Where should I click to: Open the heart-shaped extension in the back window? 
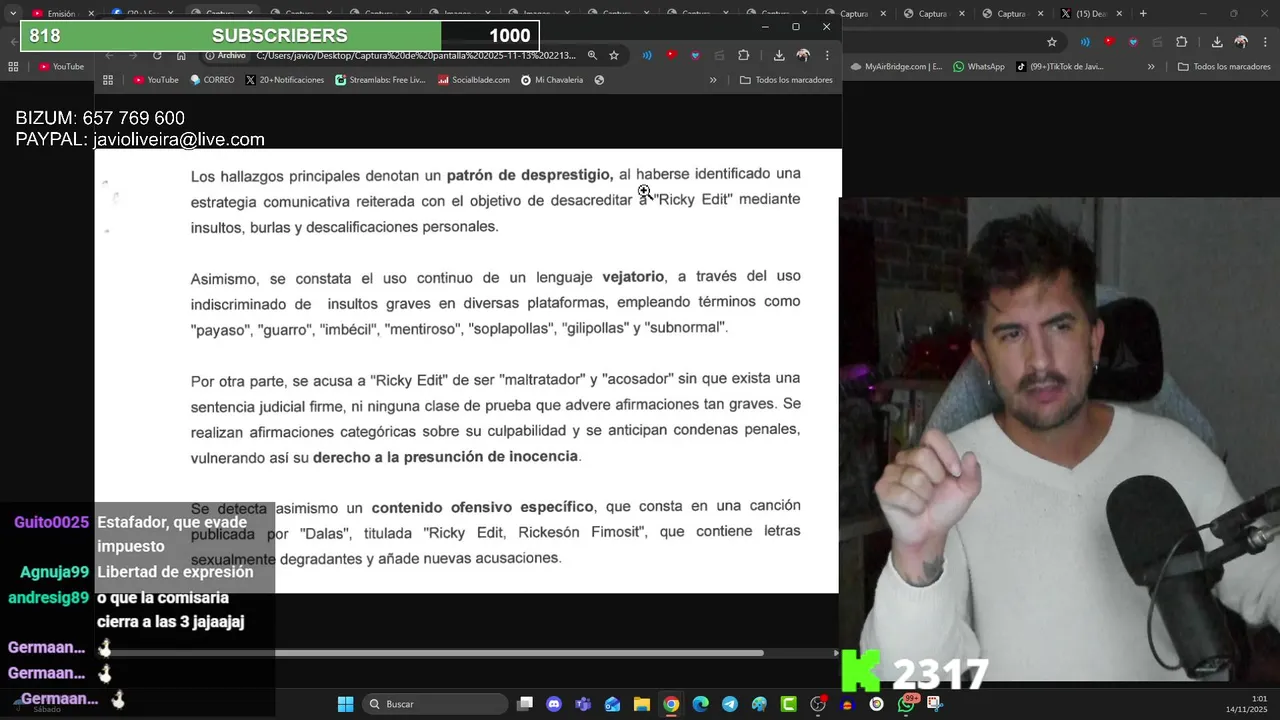[1133, 42]
